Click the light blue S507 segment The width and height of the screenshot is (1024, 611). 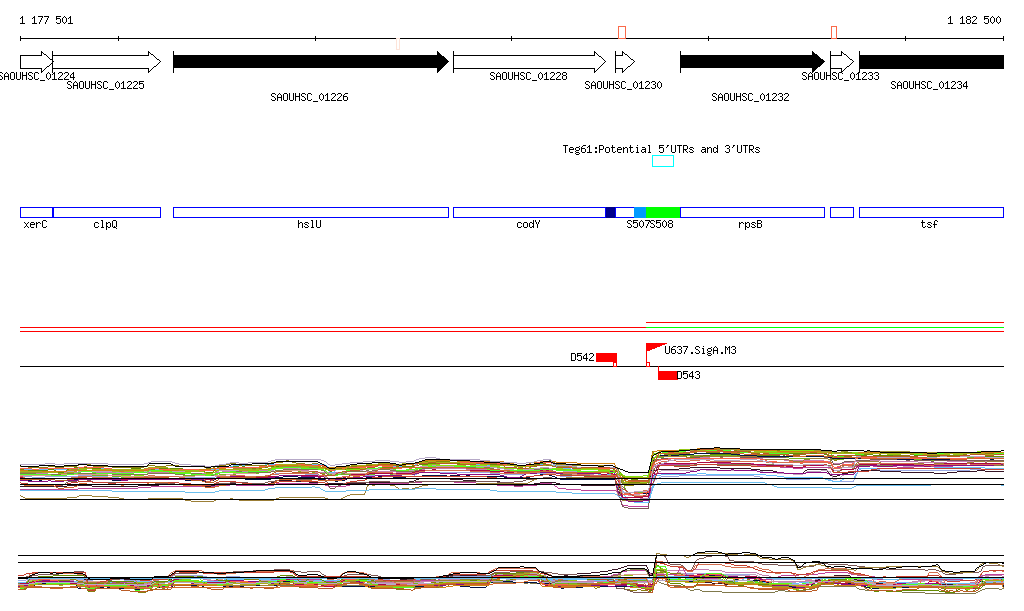639,212
